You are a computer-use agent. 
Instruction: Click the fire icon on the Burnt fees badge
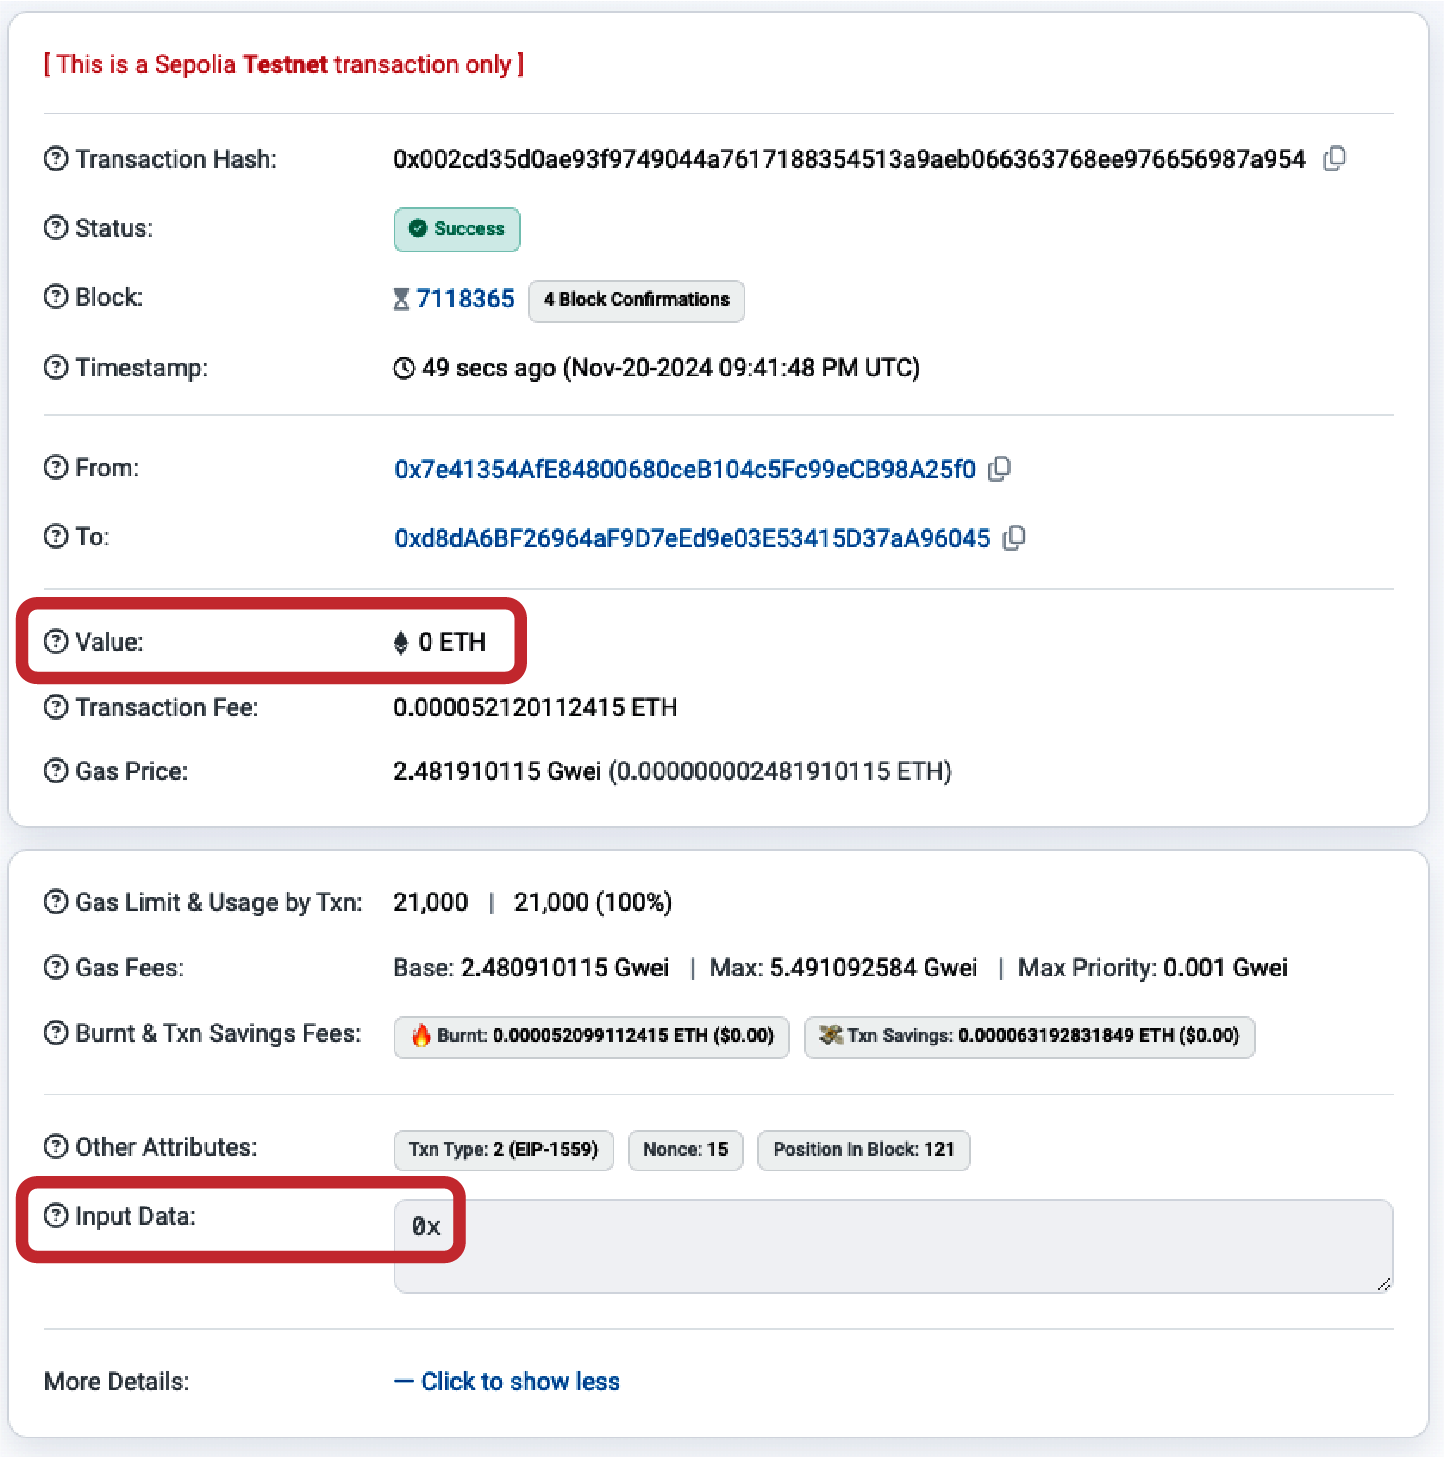[x=422, y=1036]
